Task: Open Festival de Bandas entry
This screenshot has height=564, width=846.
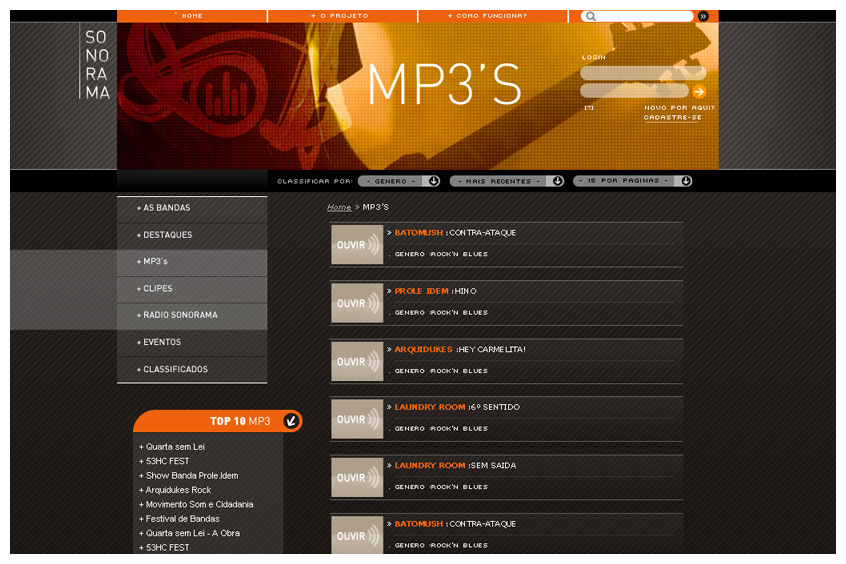Action: pos(182,519)
